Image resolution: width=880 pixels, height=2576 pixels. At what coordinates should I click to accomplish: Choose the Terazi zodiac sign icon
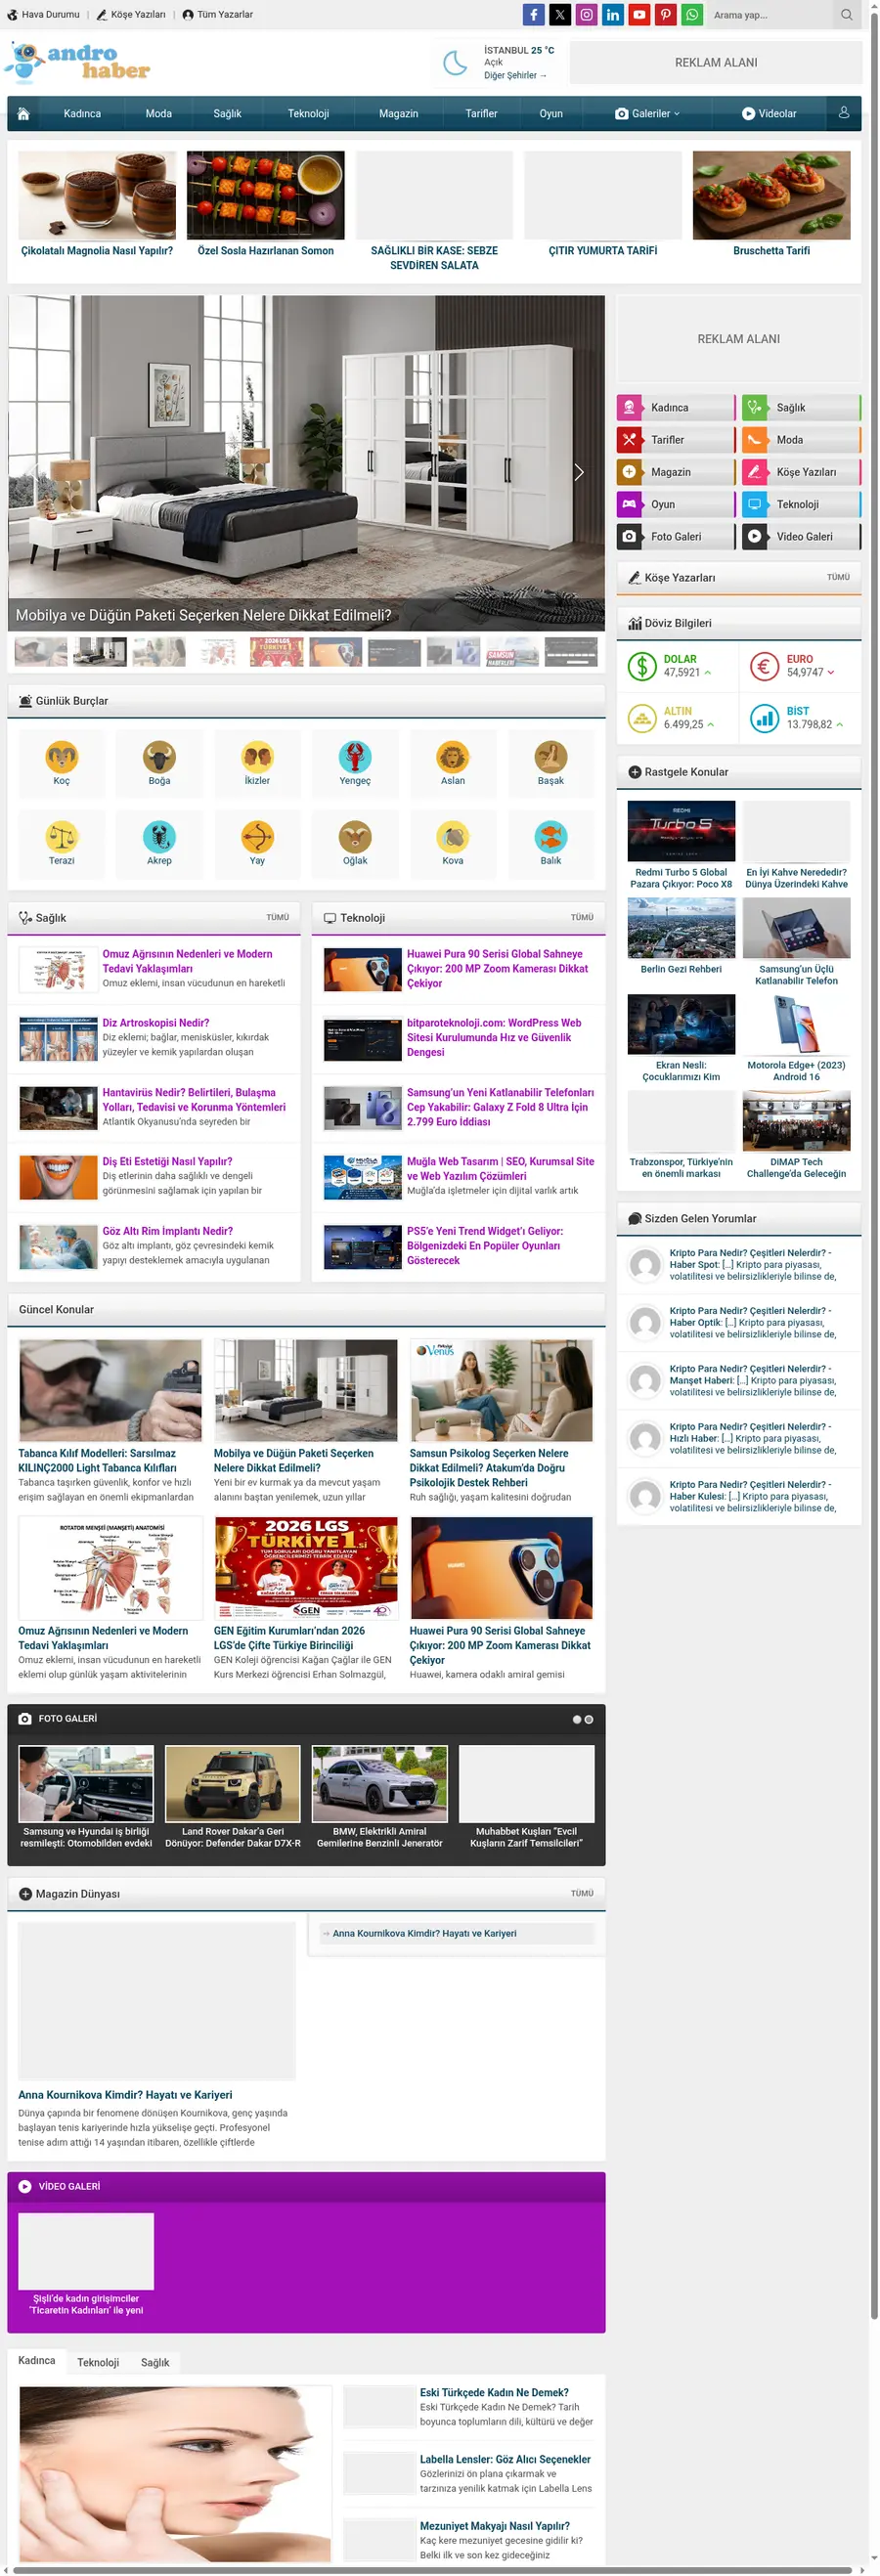(62, 837)
